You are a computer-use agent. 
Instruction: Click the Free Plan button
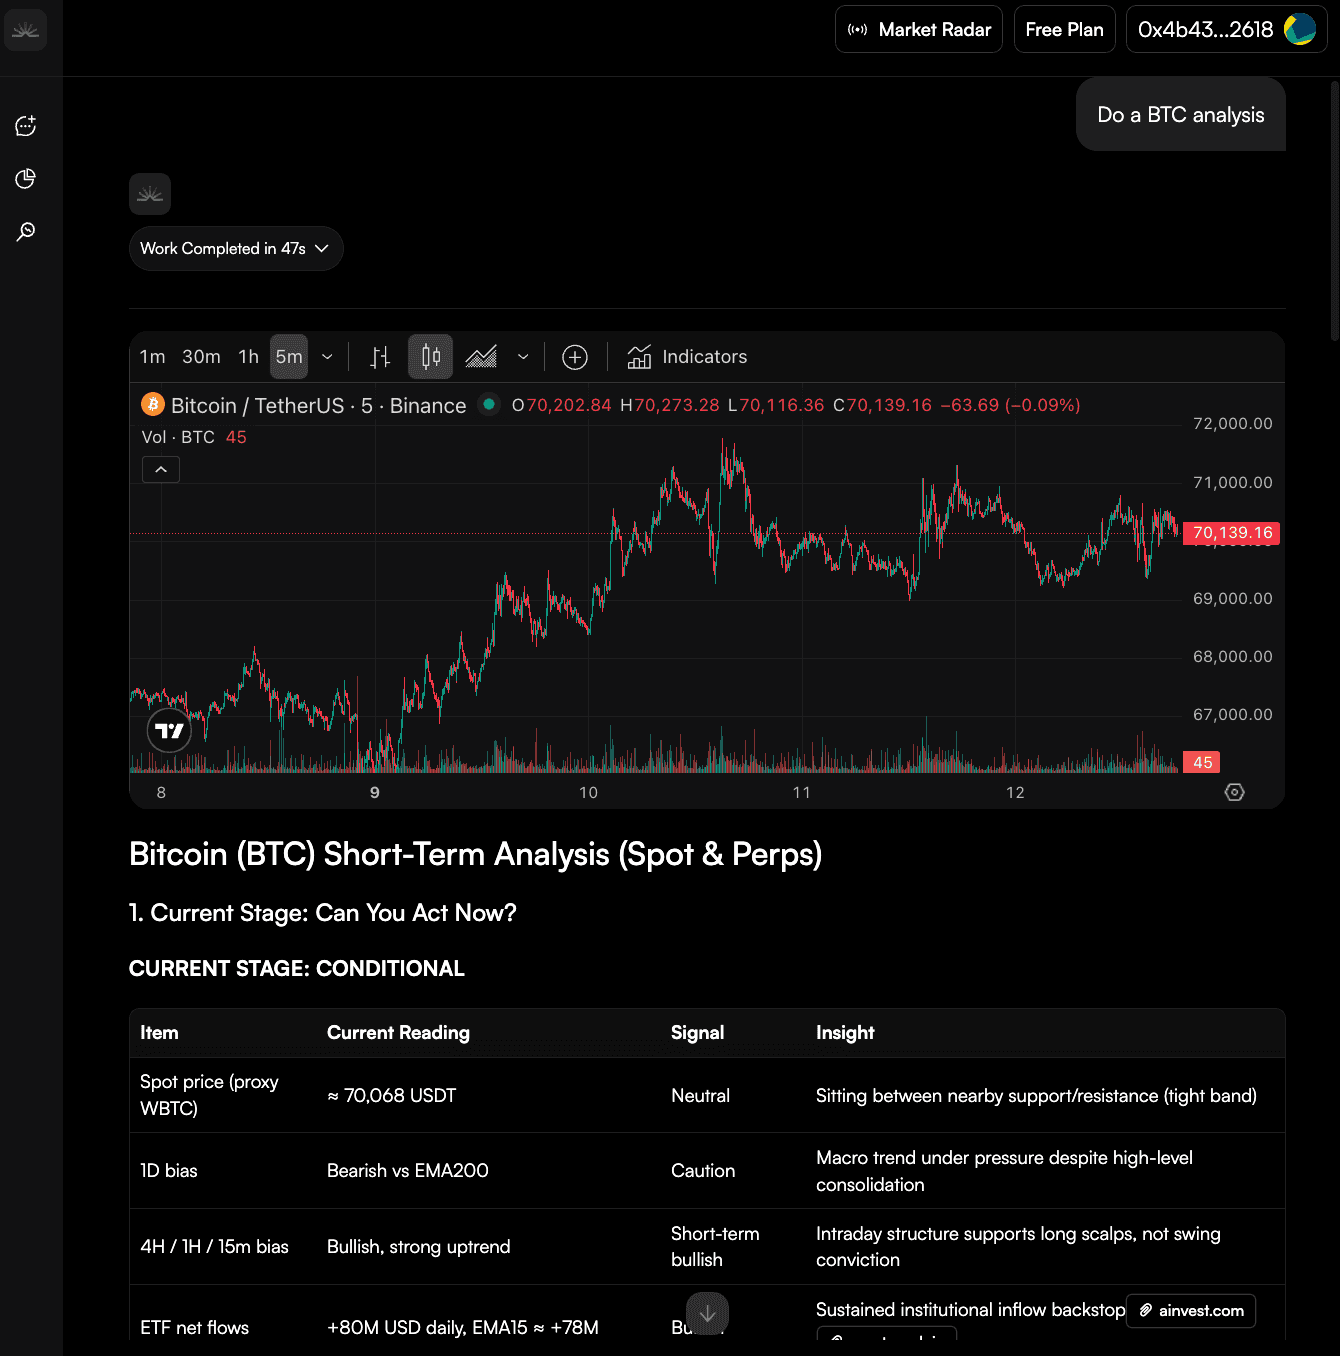click(x=1064, y=30)
